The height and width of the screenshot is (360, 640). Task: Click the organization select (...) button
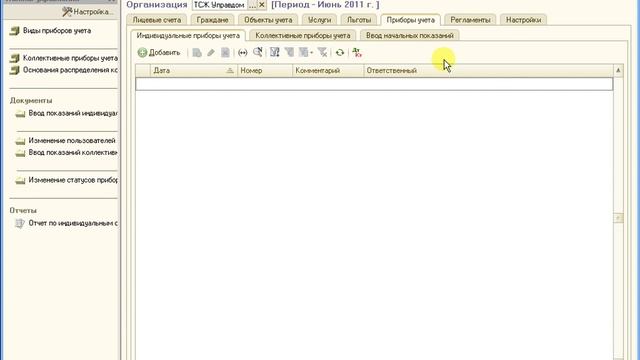pyautogui.click(x=253, y=5)
